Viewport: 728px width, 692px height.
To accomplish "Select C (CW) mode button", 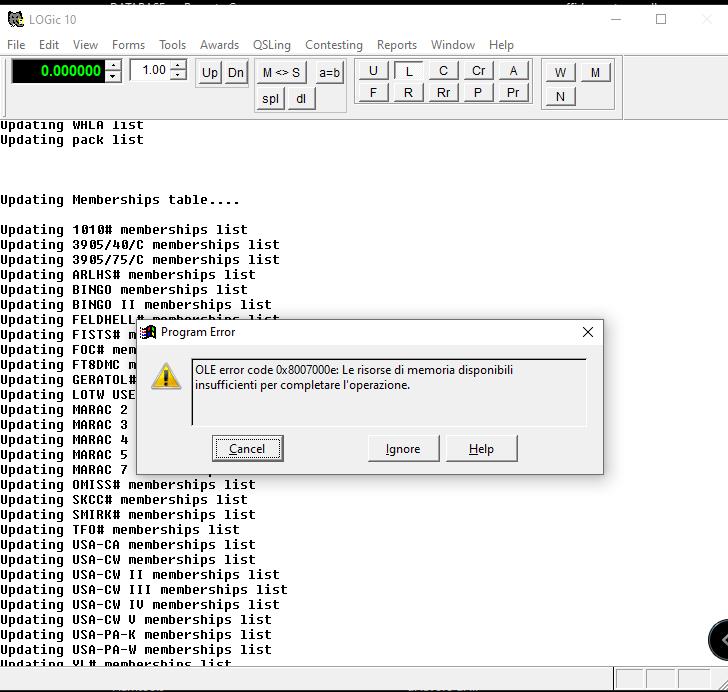I will (443, 71).
